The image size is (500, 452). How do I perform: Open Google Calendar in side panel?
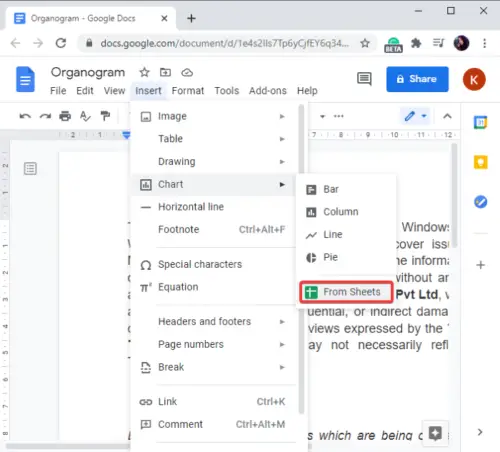480,122
